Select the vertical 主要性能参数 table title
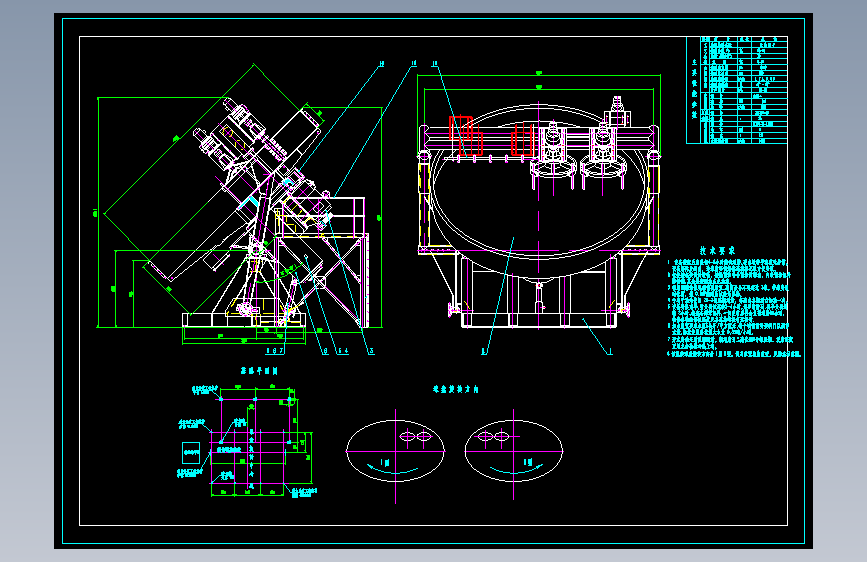The height and width of the screenshot is (562, 867). [694, 90]
